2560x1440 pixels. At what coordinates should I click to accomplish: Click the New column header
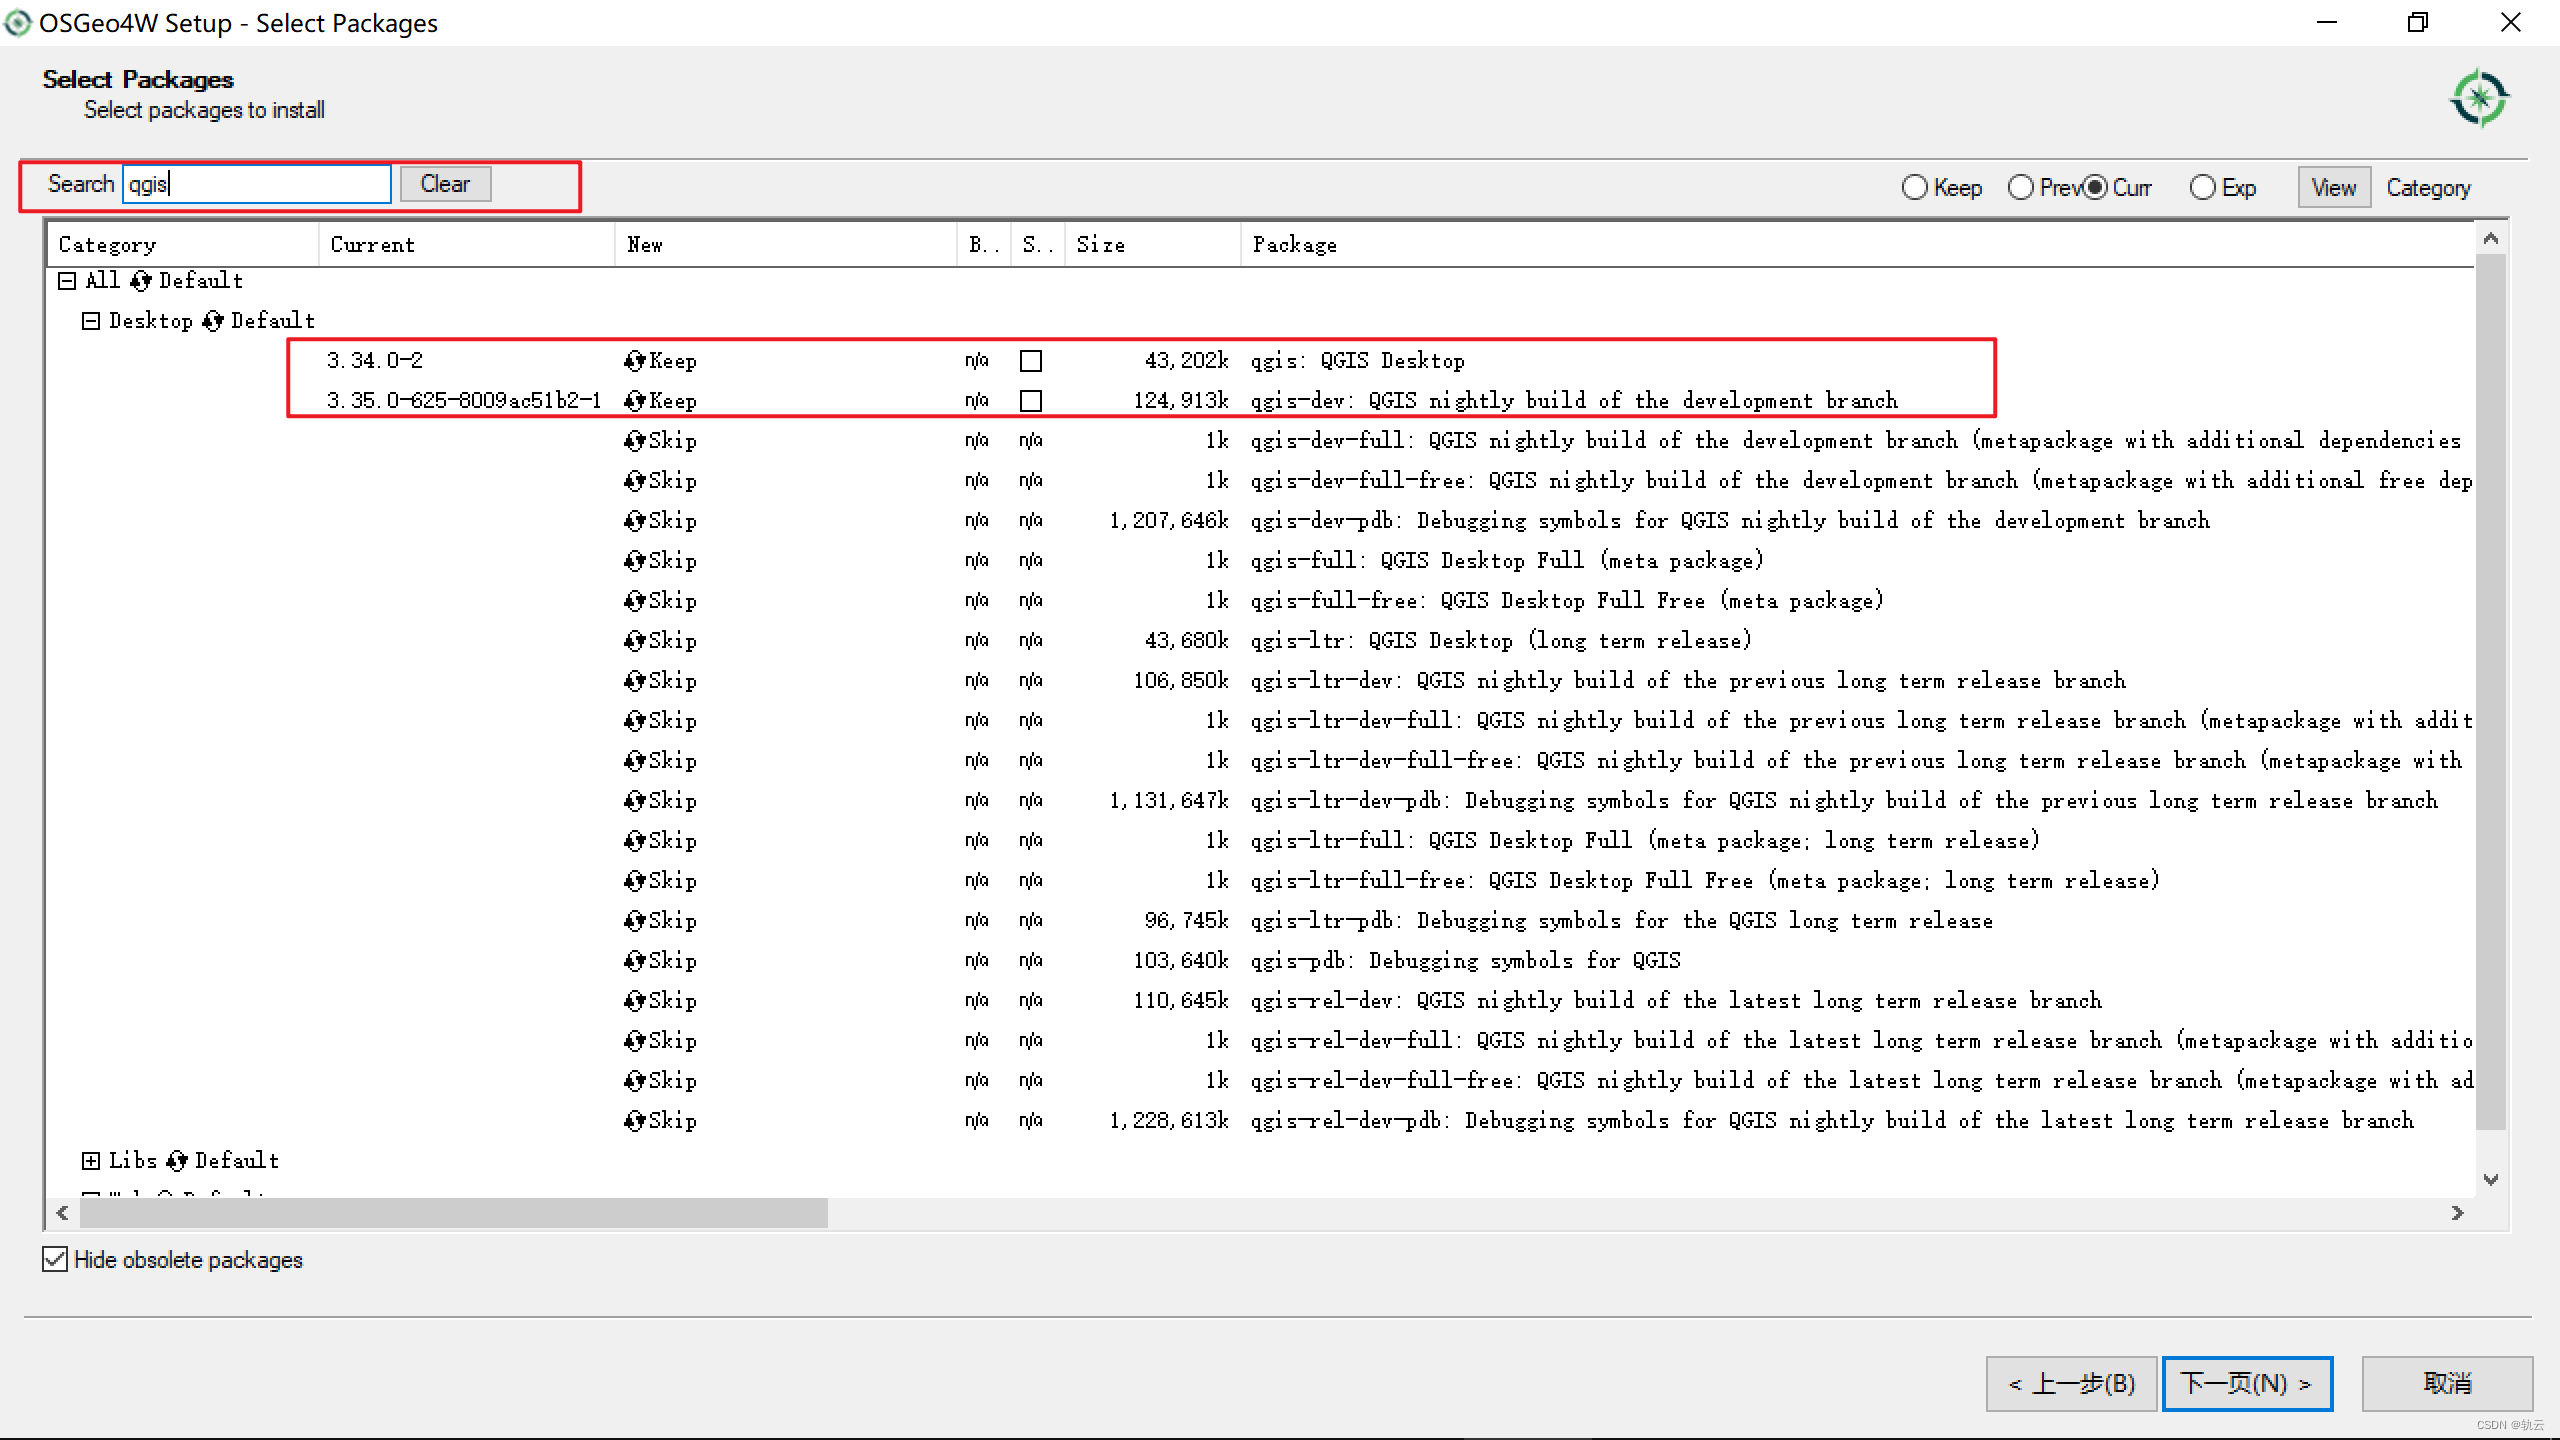click(786, 245)
